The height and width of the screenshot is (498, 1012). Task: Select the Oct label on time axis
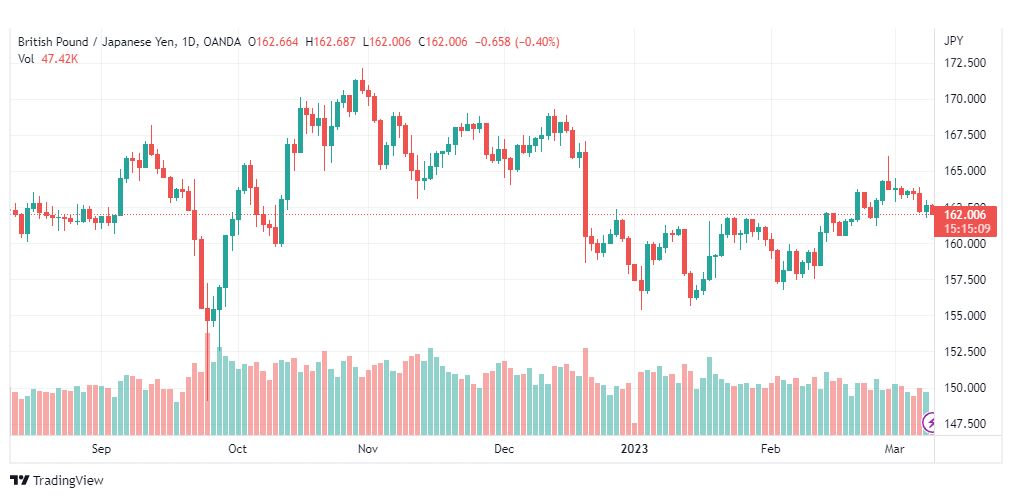(x=238, y=449)
